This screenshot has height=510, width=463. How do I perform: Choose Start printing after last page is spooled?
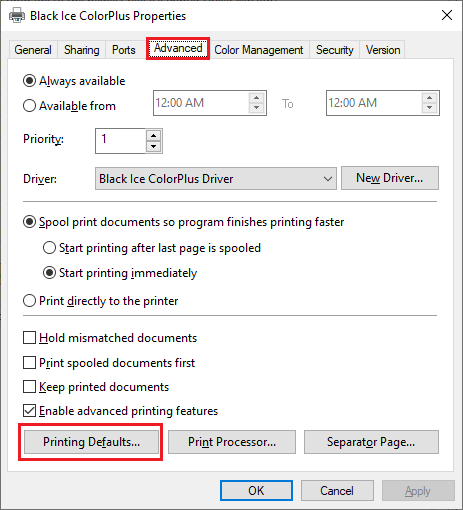pyautogui.click(x=49, y=248)
